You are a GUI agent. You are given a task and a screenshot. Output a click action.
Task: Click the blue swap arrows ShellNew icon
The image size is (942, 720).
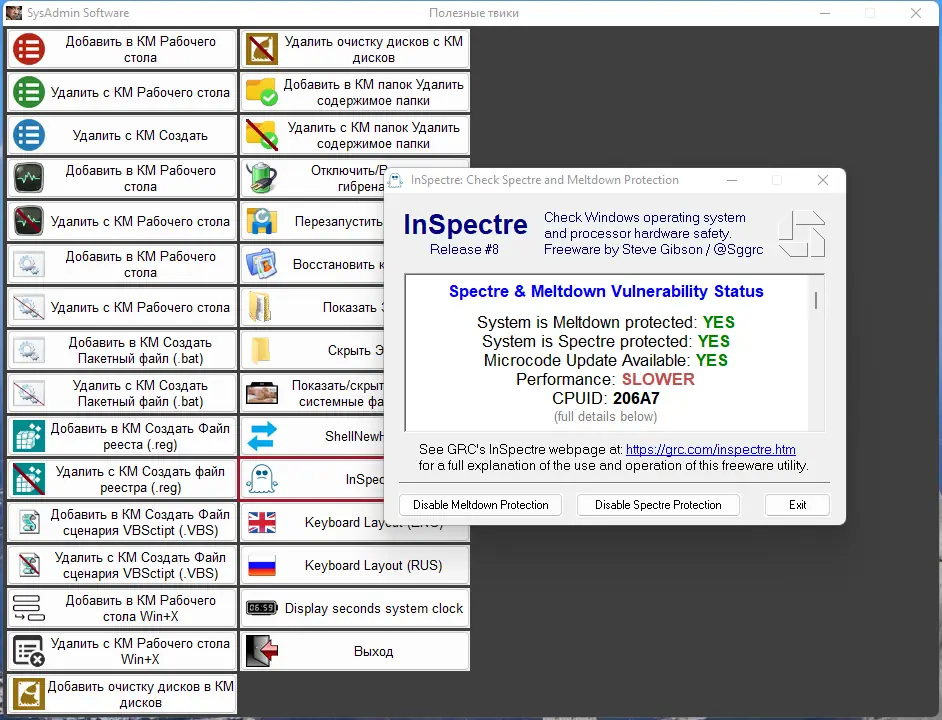262,436
